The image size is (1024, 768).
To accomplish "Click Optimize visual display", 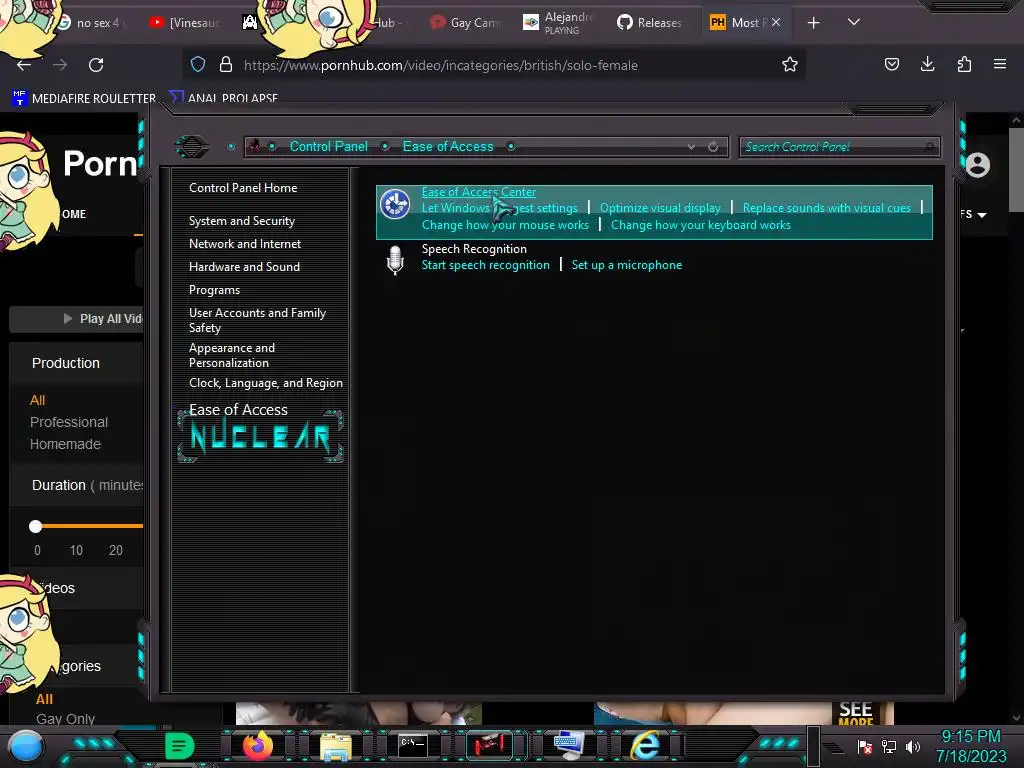I will tap(660, 208).
